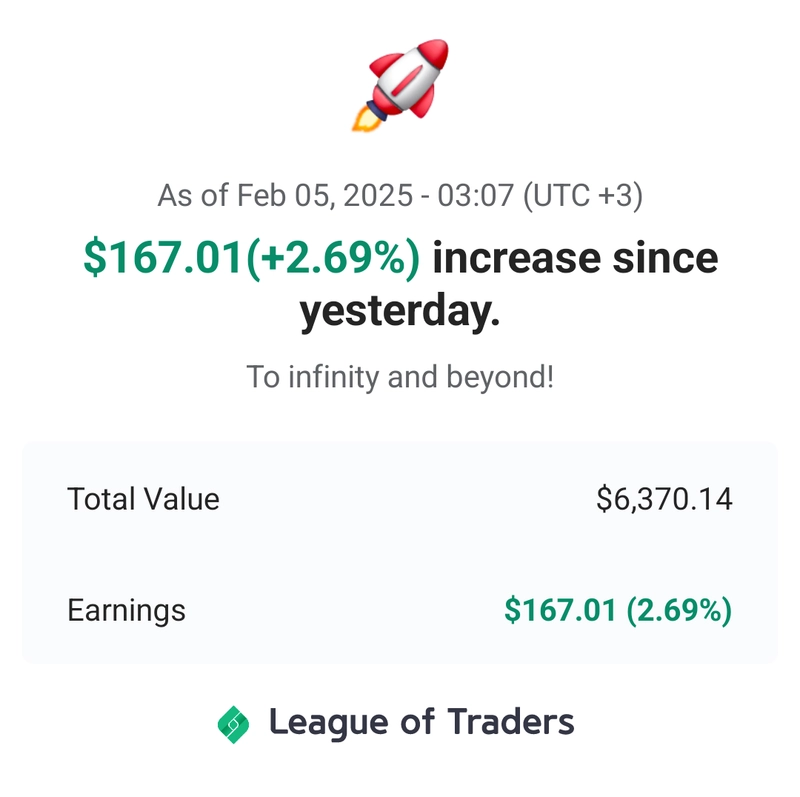Click the (UTC +3) timezone text
800x797 pixels.
pos(583,196)
